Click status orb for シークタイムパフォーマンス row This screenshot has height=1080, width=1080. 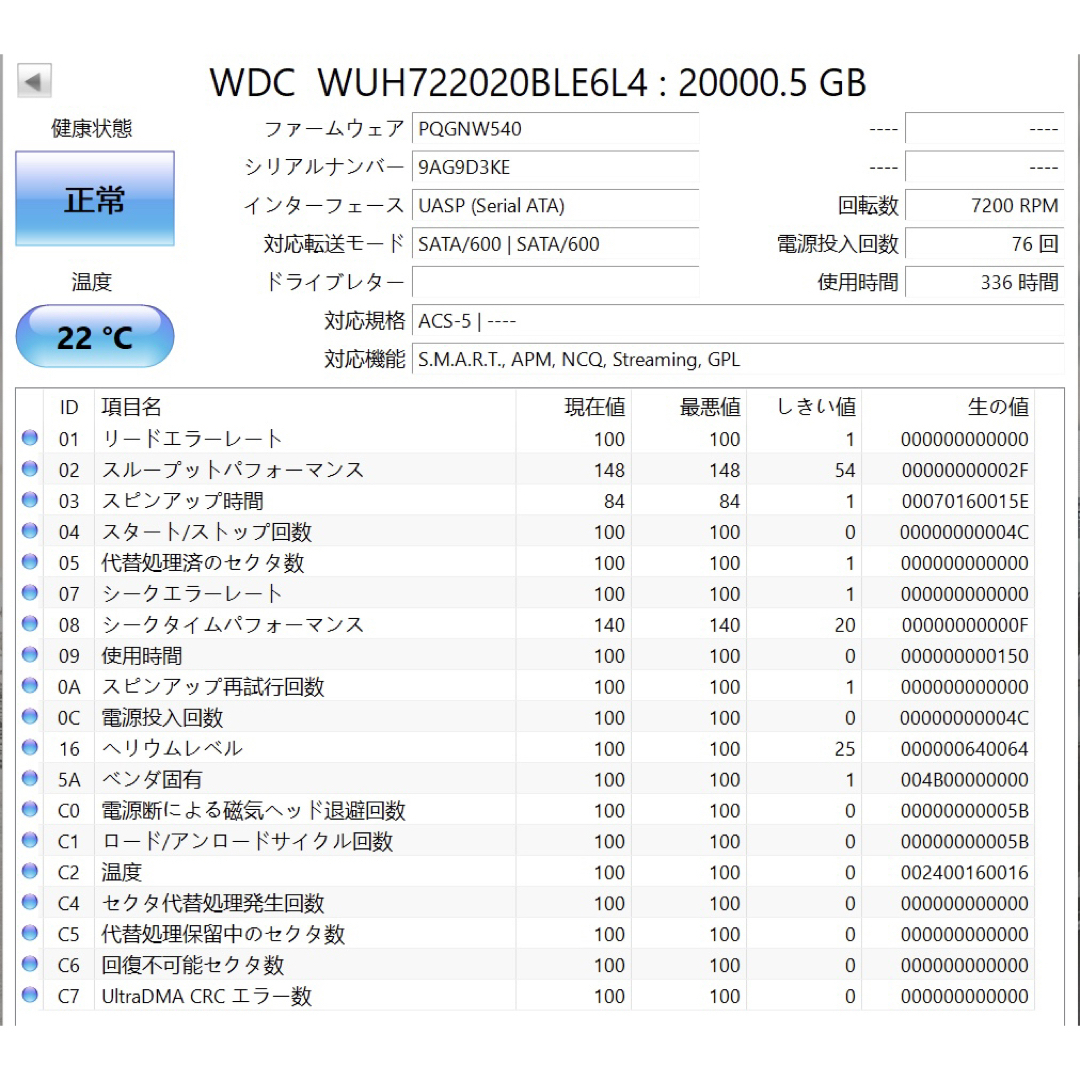(30, 624)
